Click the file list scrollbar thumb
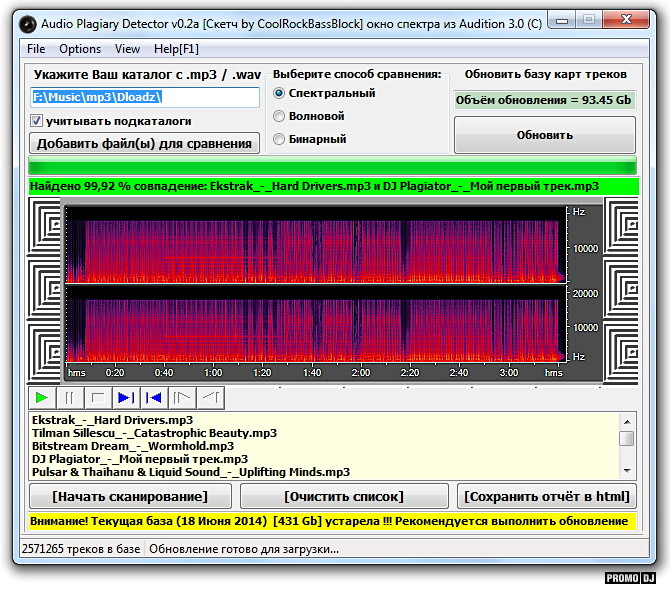The width and height of the screenshot is (670, 598). 627,439
